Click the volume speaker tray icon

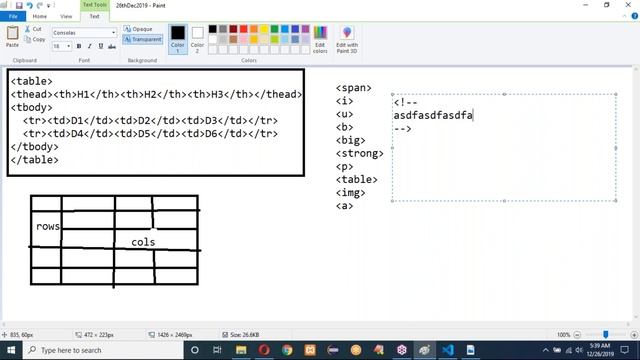pos(579,350)
